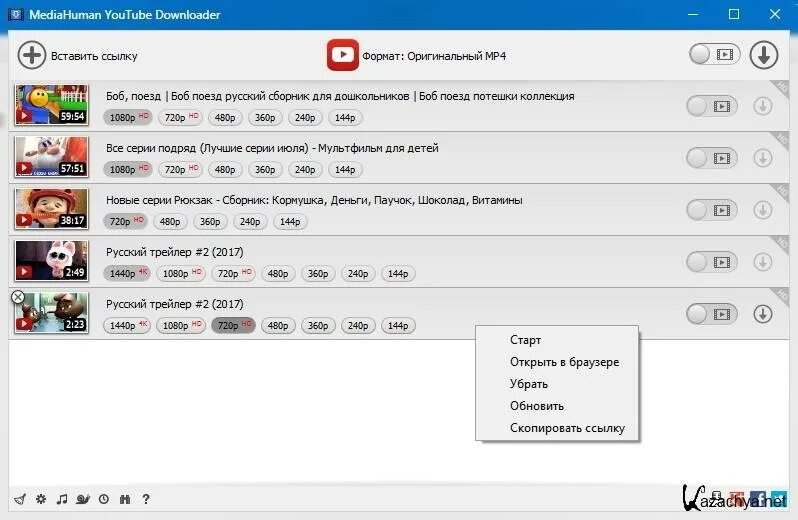Toggle video switch for Новые серии Рюкзак row
Screen dimensions: 798x520
coord(711,210)
